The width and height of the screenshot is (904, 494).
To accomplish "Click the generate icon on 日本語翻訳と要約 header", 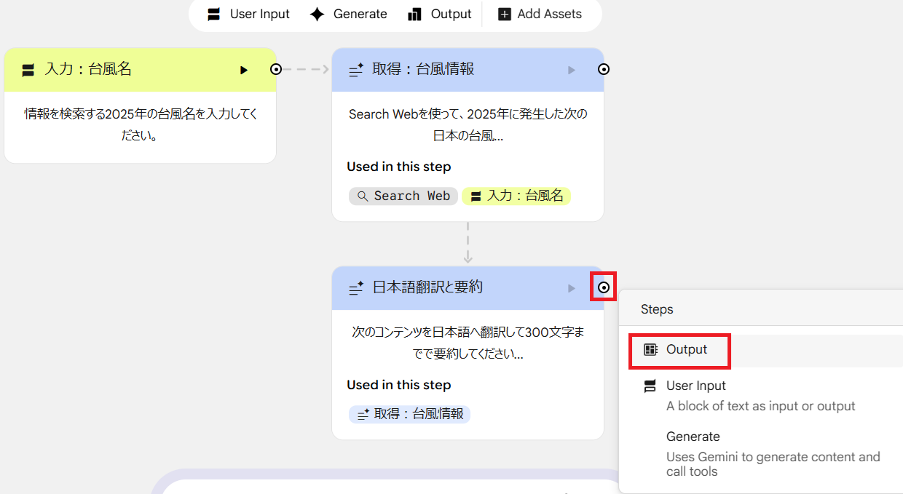I will [355, 288].
